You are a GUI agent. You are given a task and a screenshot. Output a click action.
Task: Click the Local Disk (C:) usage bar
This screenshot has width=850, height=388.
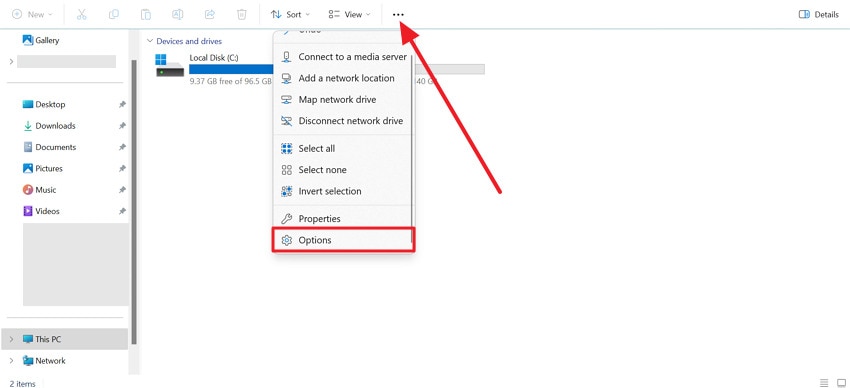[231, 69]
